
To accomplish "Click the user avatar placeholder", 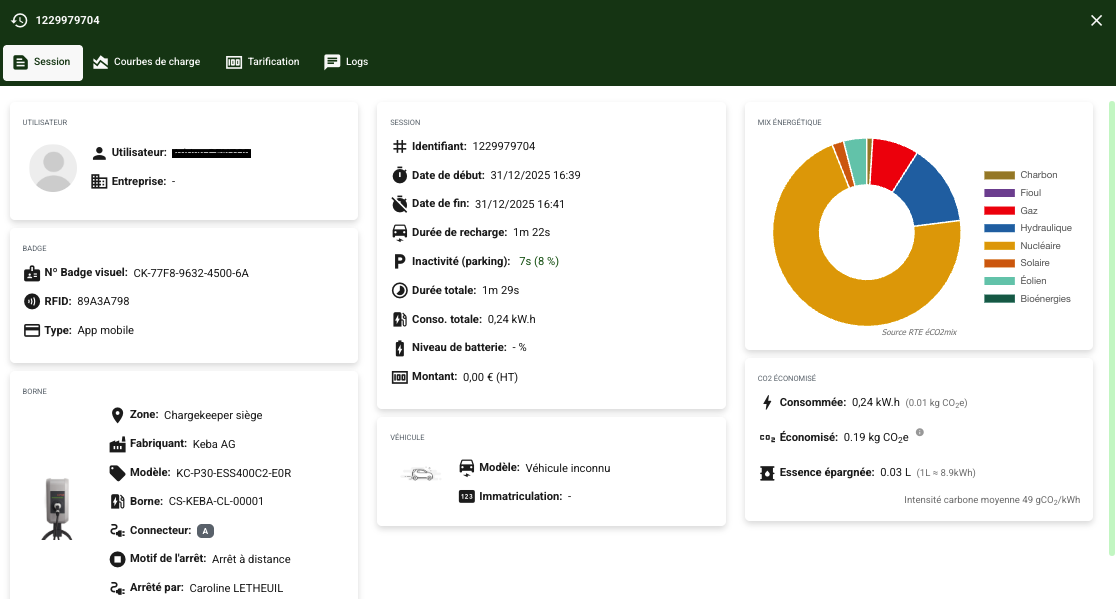I will 53,168.
